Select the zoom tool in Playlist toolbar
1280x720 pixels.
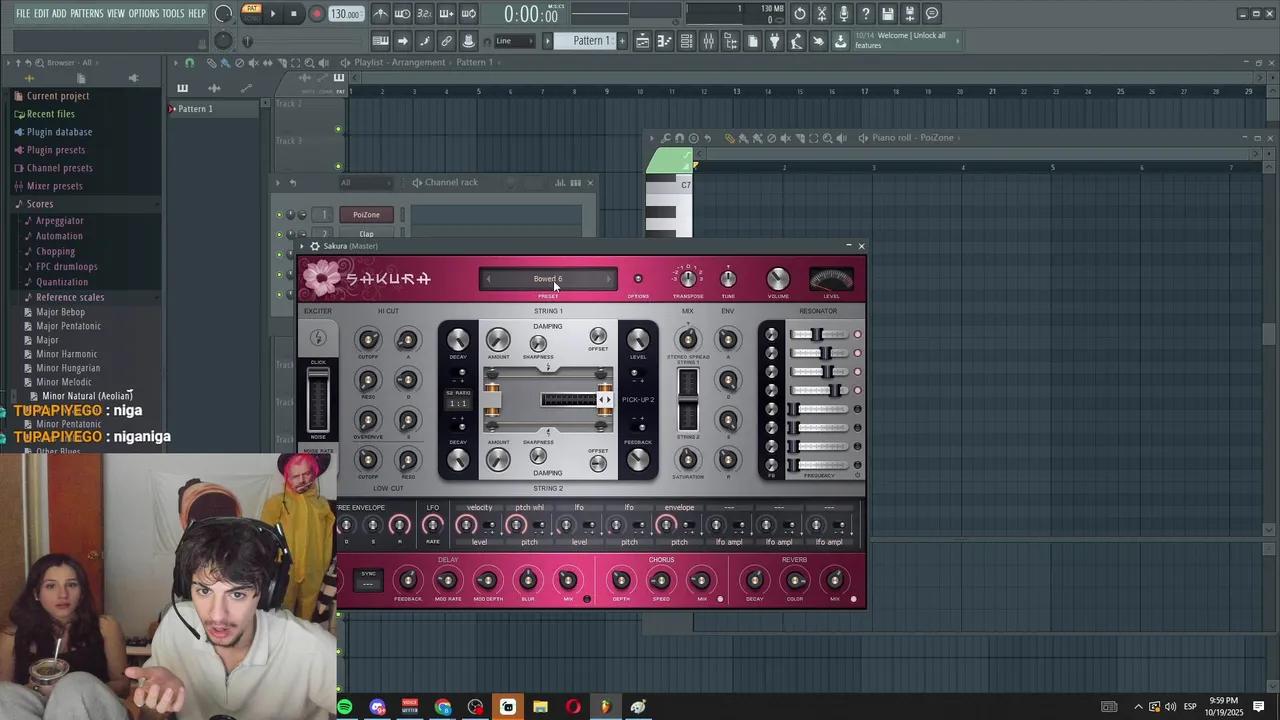(309, 63)
